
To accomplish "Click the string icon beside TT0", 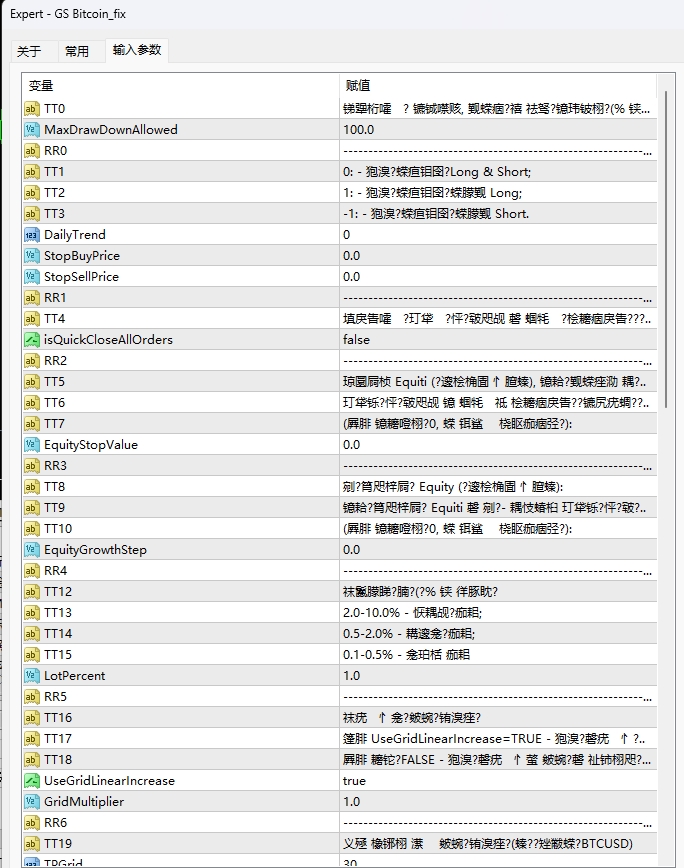I will pyautogui.click(x=32, y=108).
